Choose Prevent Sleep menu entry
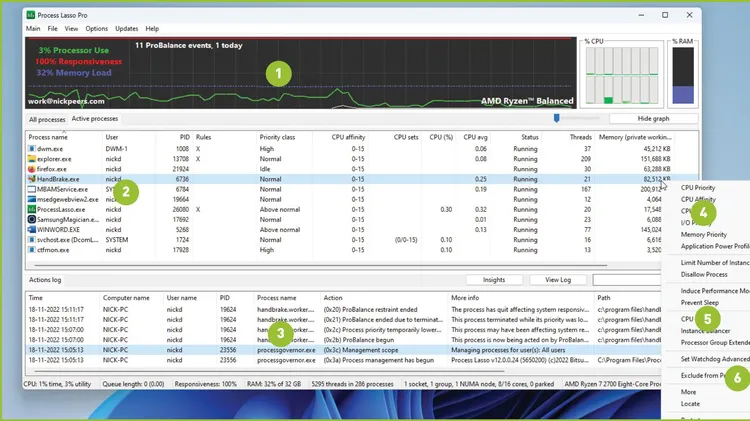 coord(700,303)
